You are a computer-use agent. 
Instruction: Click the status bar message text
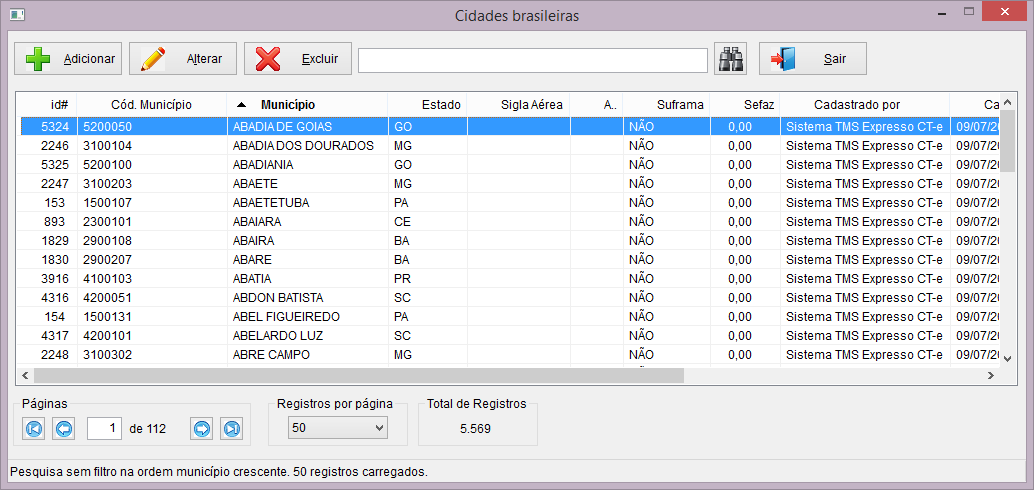tap(220, 472)
